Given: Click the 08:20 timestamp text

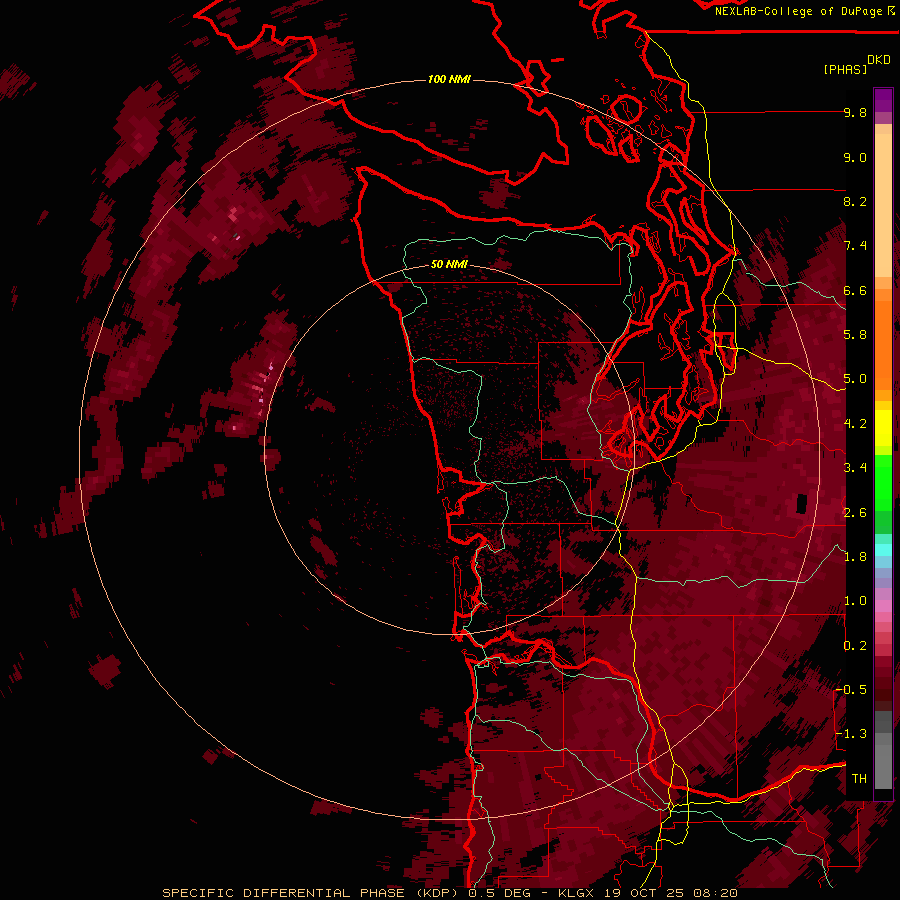Looking at the screenshot, I should [715, 893].
